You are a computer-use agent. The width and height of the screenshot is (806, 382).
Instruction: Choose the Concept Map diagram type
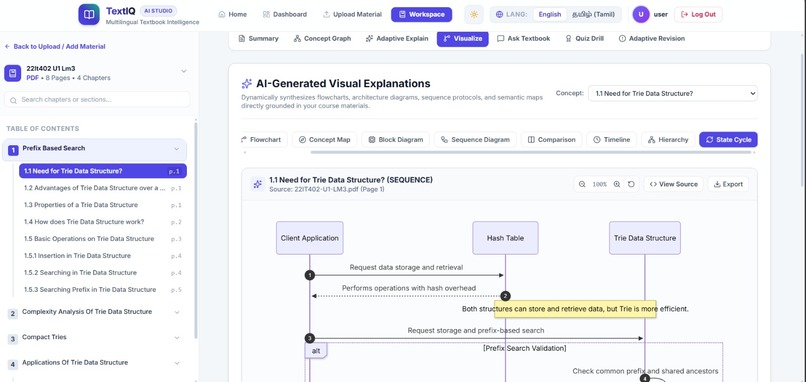tap(324, 140)
